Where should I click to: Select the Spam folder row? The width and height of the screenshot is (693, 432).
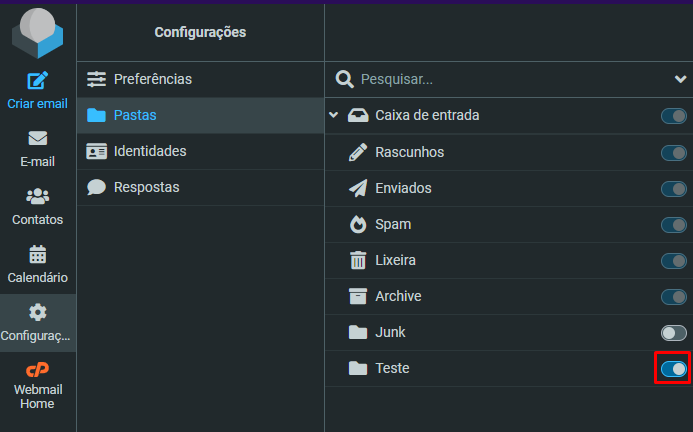509,224
